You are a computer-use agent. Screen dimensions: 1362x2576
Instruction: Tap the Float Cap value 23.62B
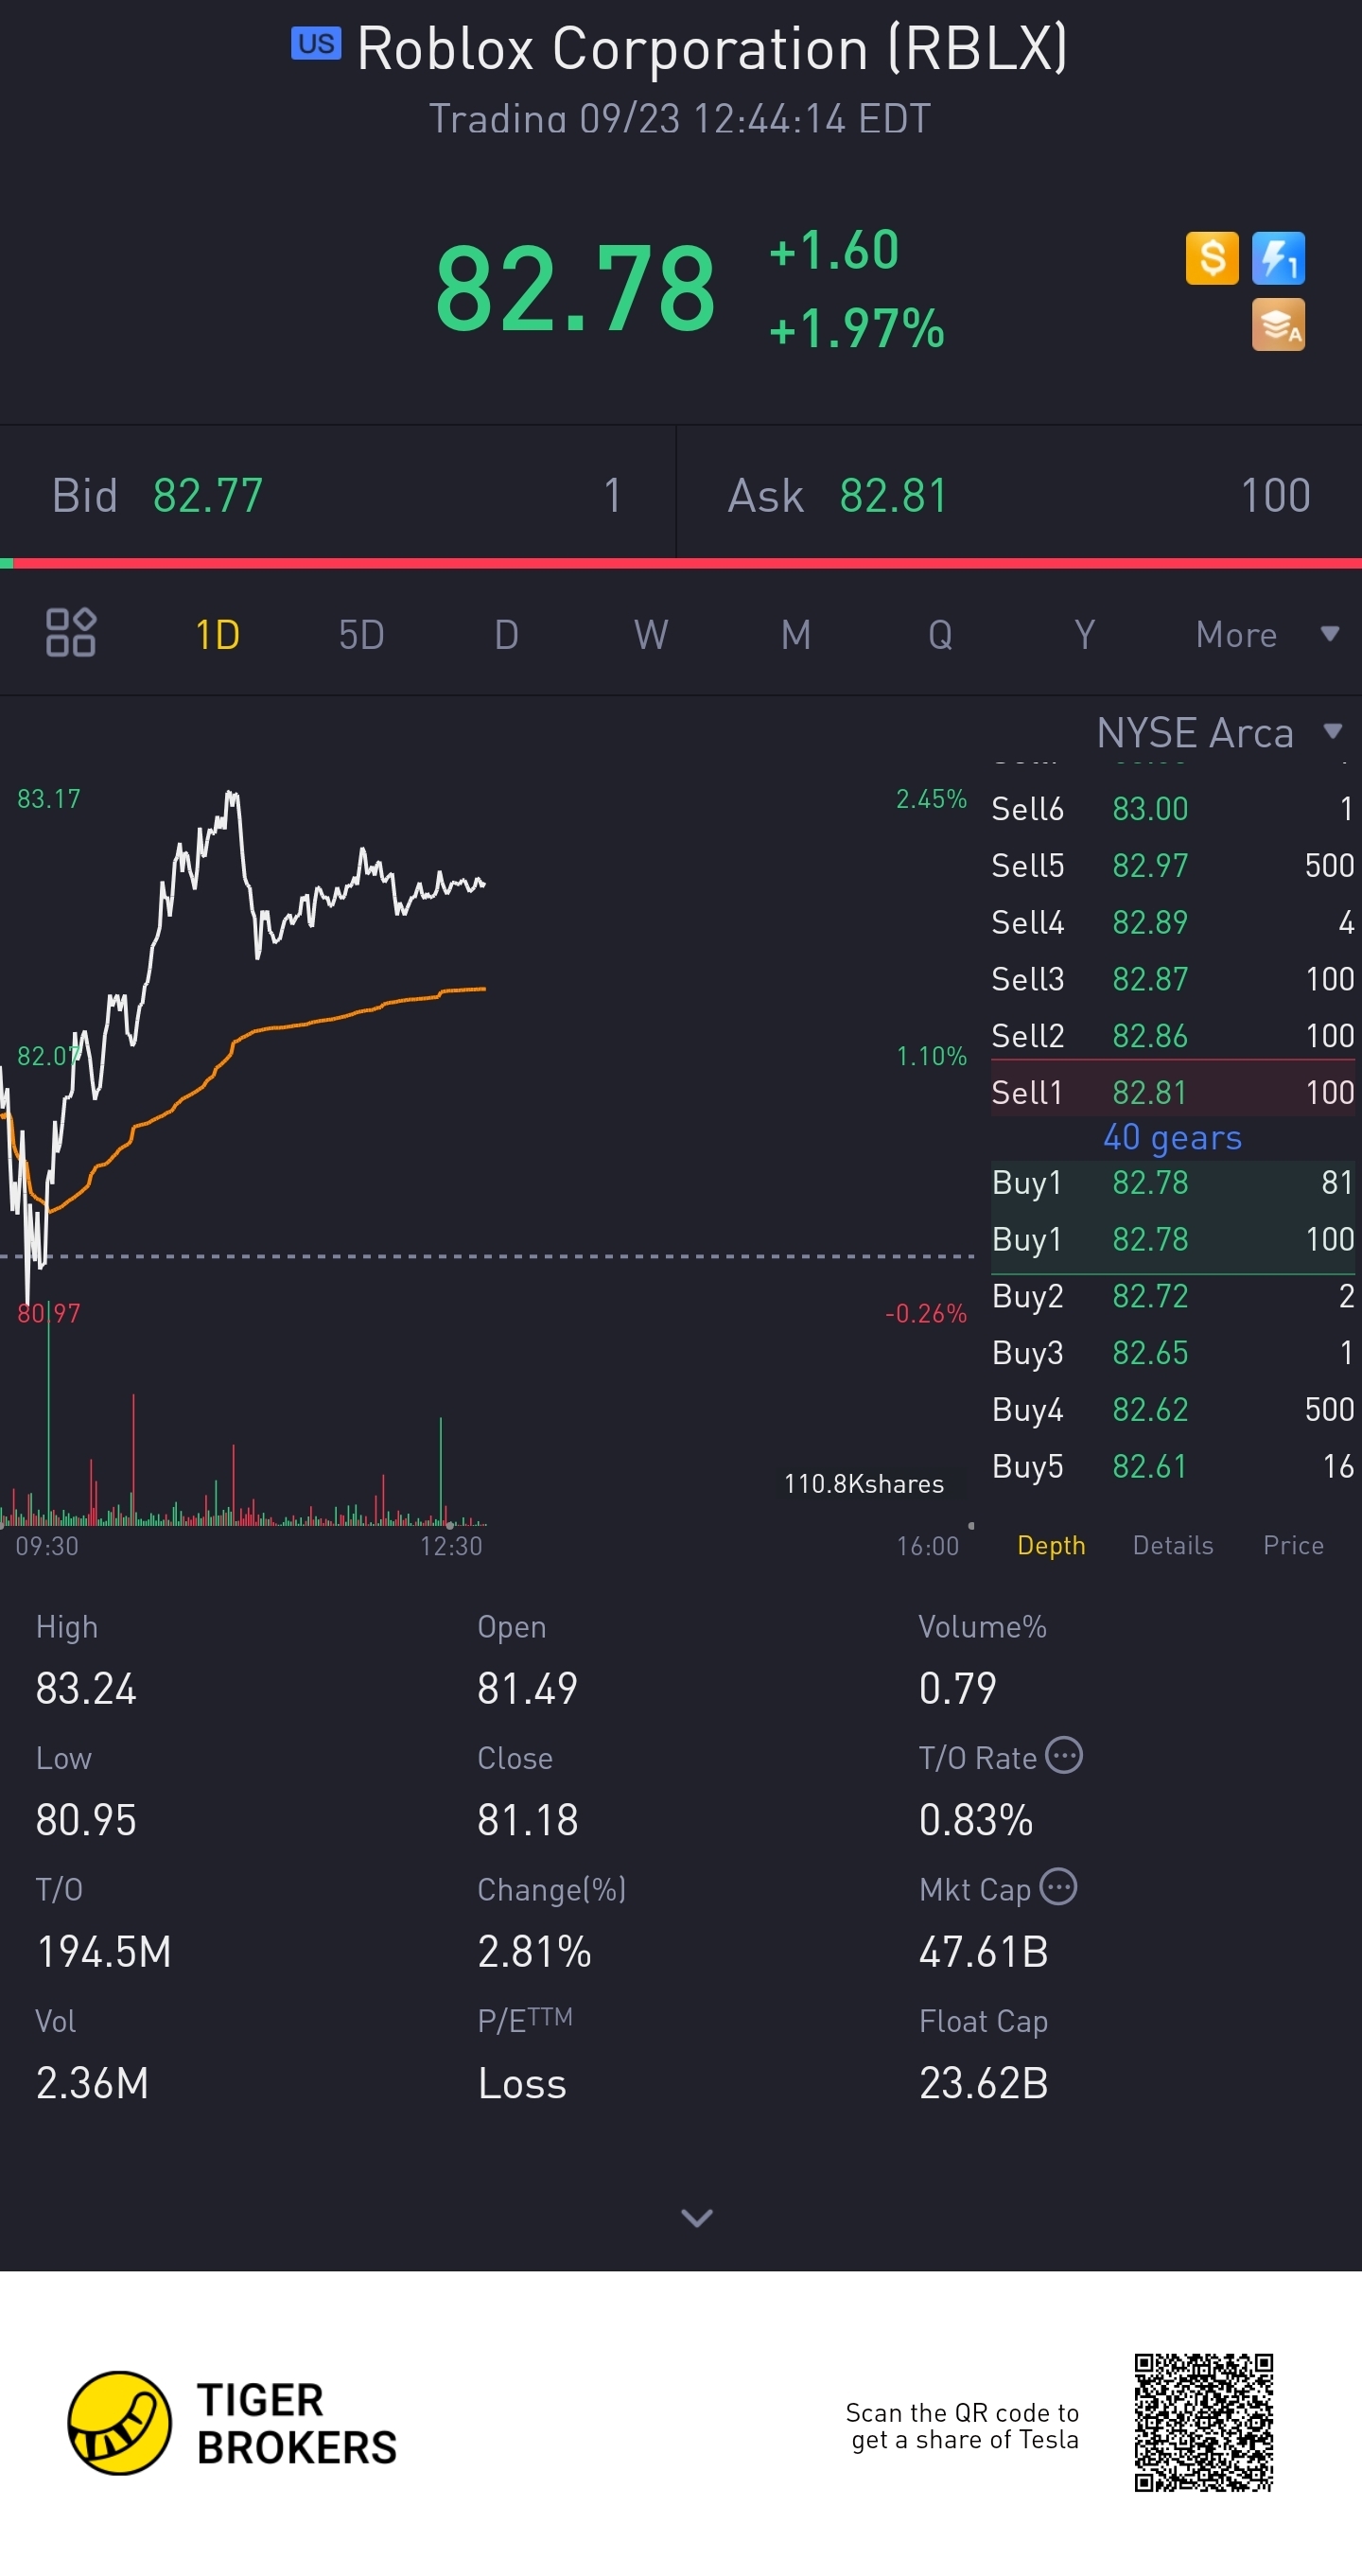tap(983, 2083)
